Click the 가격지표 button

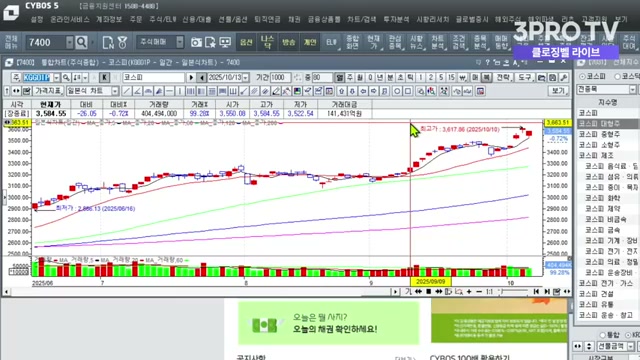[48, 91]
